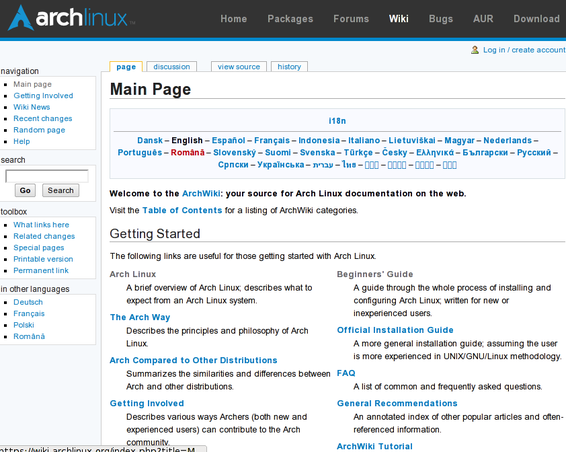The width and height of the screenshot is (566, 452).
Task: Focus the wiki search input field
Action: click(x=47, y=176)
